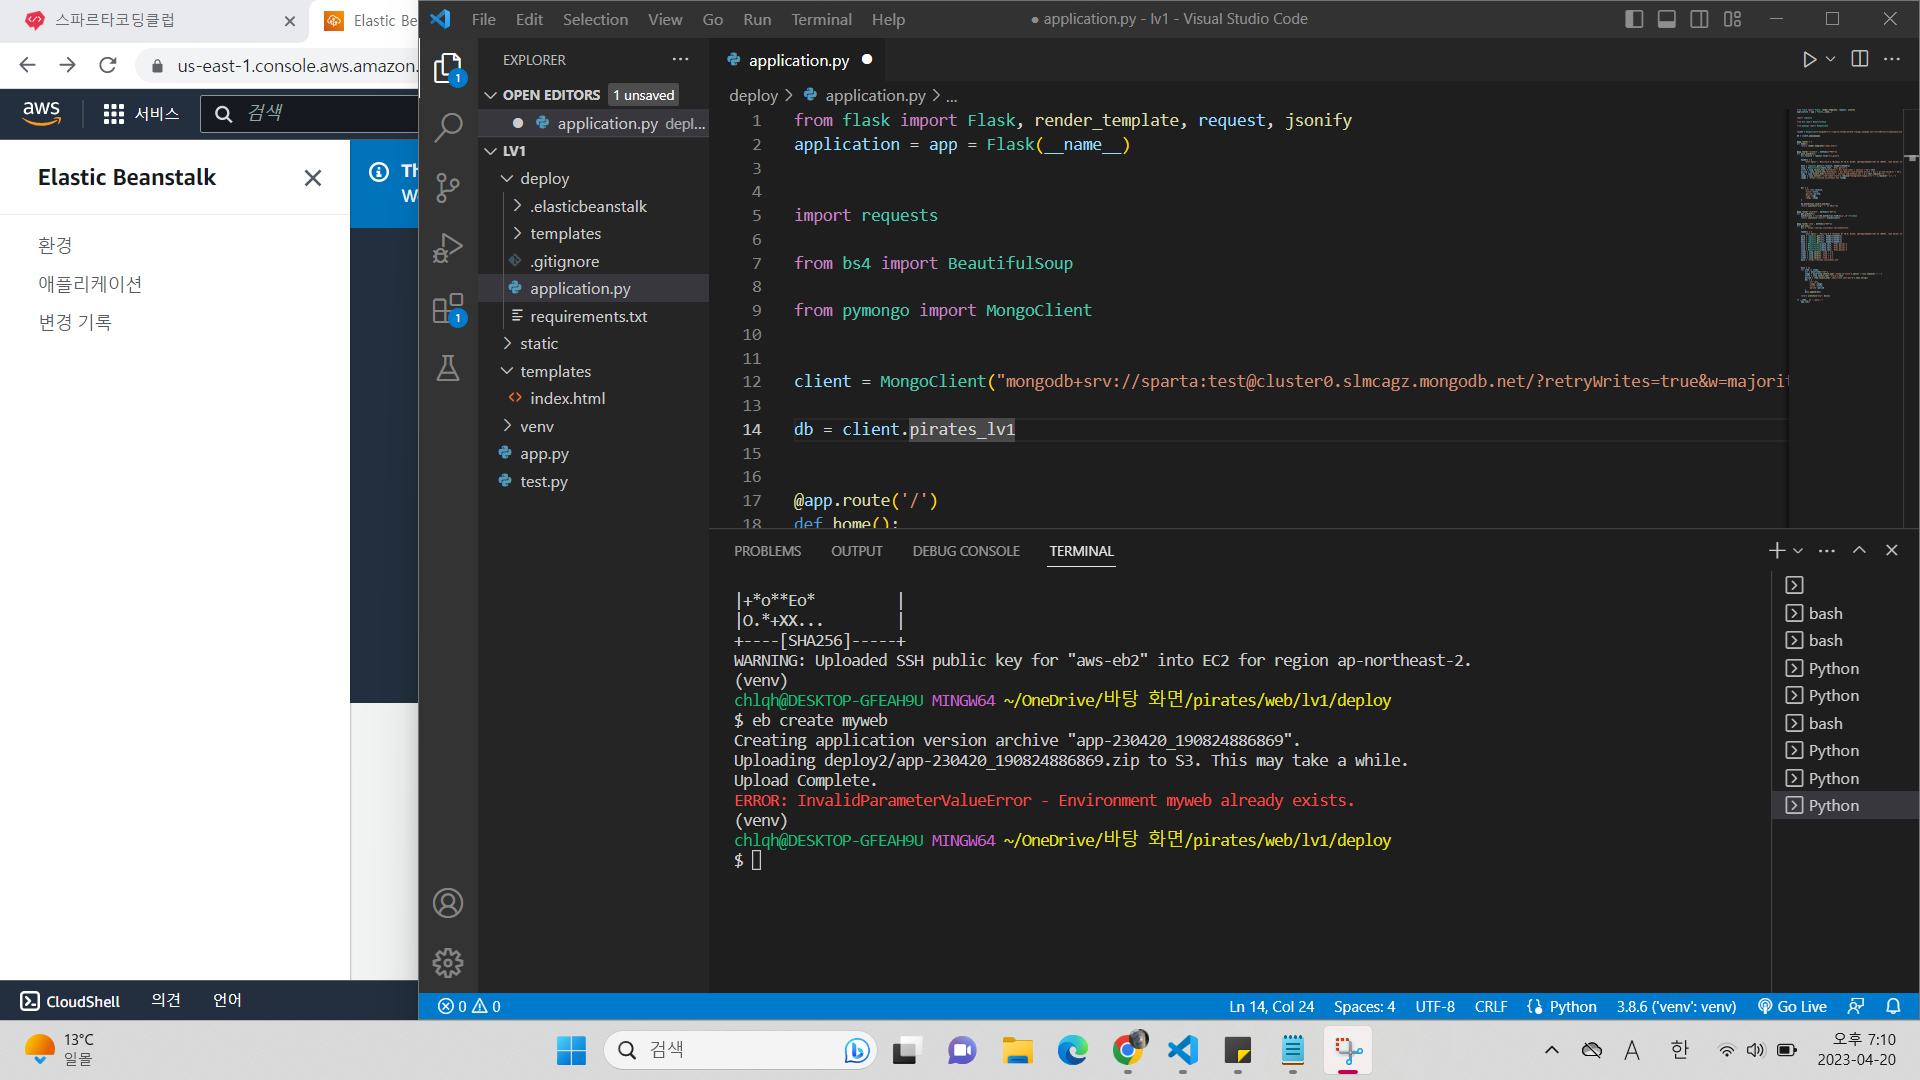The height and width of the screenshot is (1080, 1920).
Task: Open the Source Control view
Action: click(448, 187)
